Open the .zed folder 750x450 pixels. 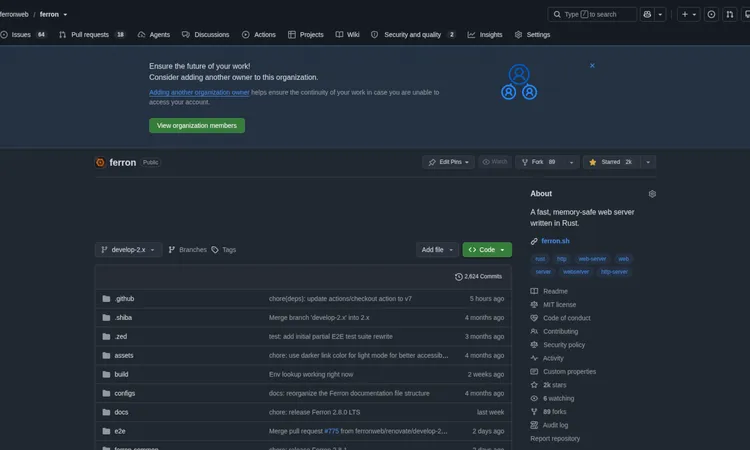pos(121,337)
